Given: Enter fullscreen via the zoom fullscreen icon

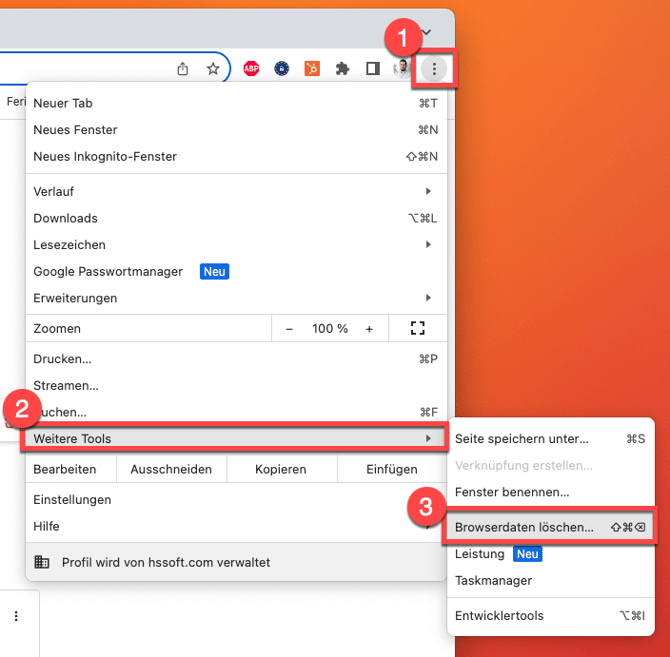Looking at the screenshot, I should (x=418, y=329).
